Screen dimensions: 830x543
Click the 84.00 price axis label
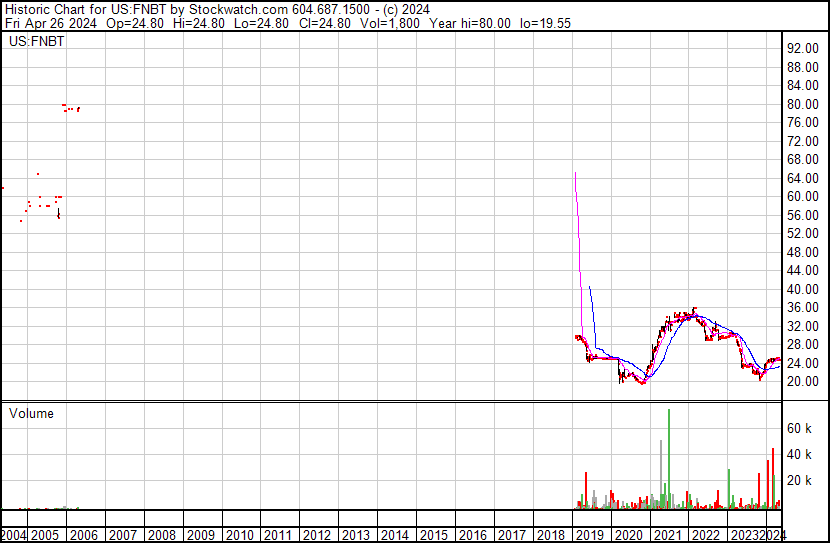click(x=803, y=85)
